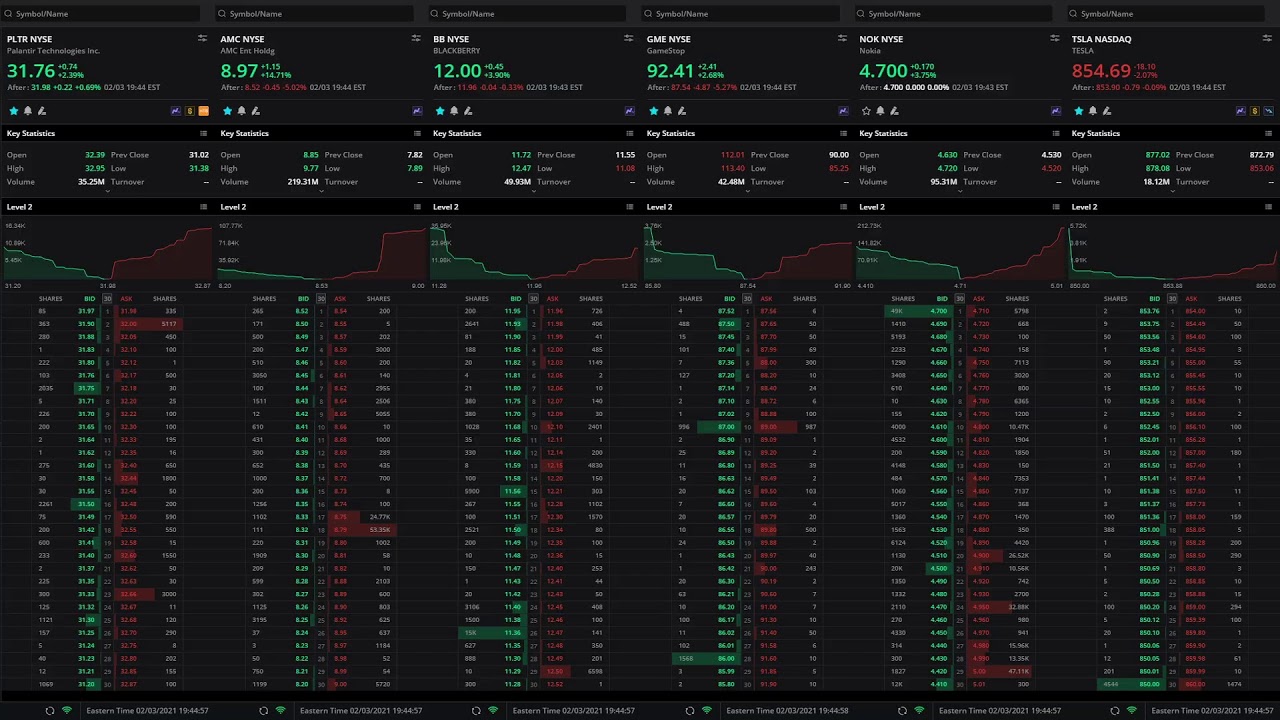This screenshot has width=1280, height=720.
Task: Toggle the BB watchlist star
Action: [440, 111]
